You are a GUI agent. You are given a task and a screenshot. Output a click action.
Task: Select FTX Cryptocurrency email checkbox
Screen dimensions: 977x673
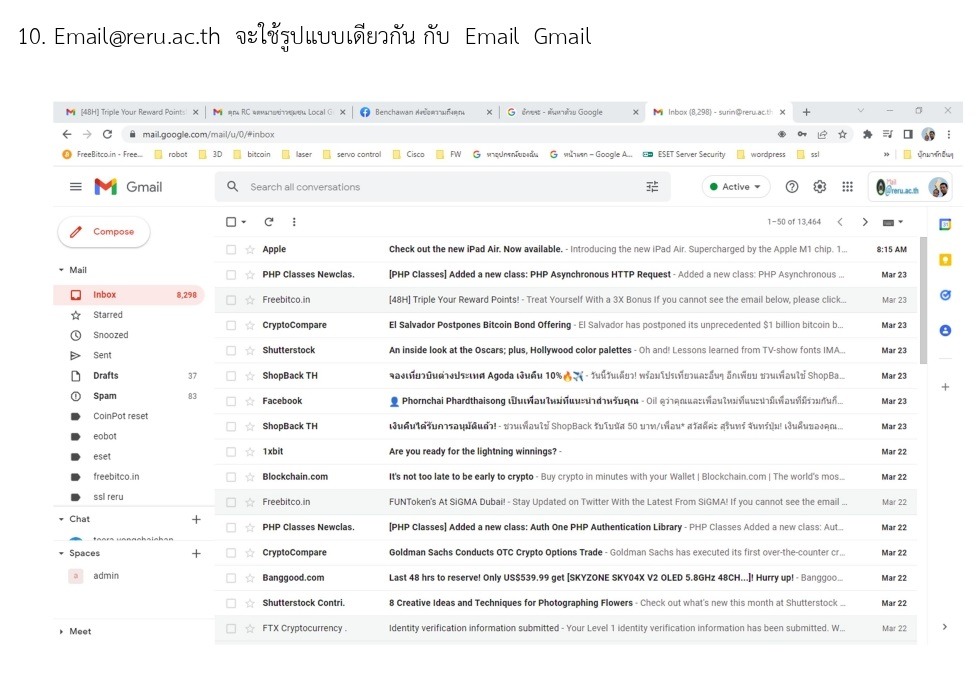(x=231, y=628)
